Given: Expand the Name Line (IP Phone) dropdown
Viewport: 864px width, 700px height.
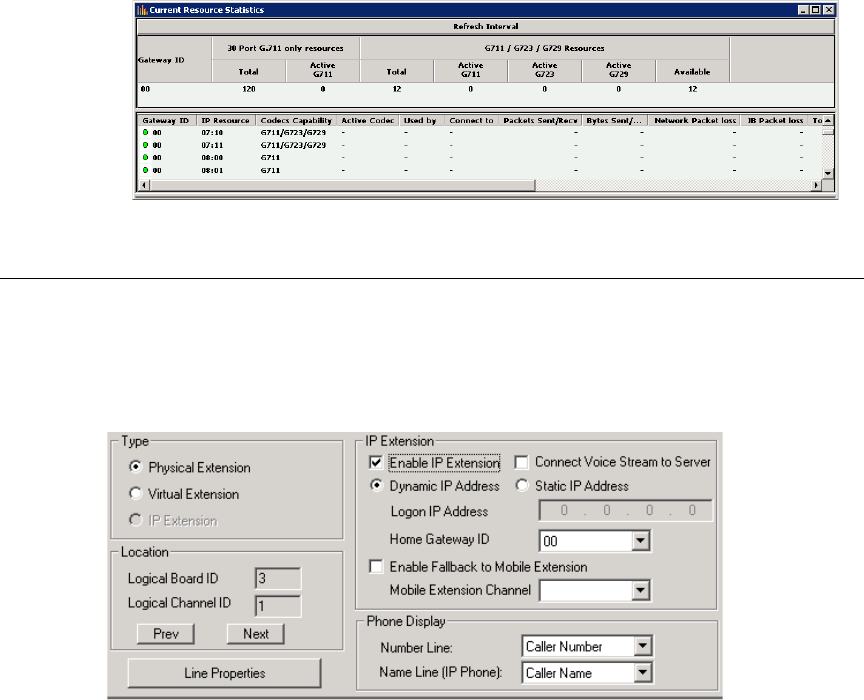Looking at the screenshot, I should tap(642, 673).
